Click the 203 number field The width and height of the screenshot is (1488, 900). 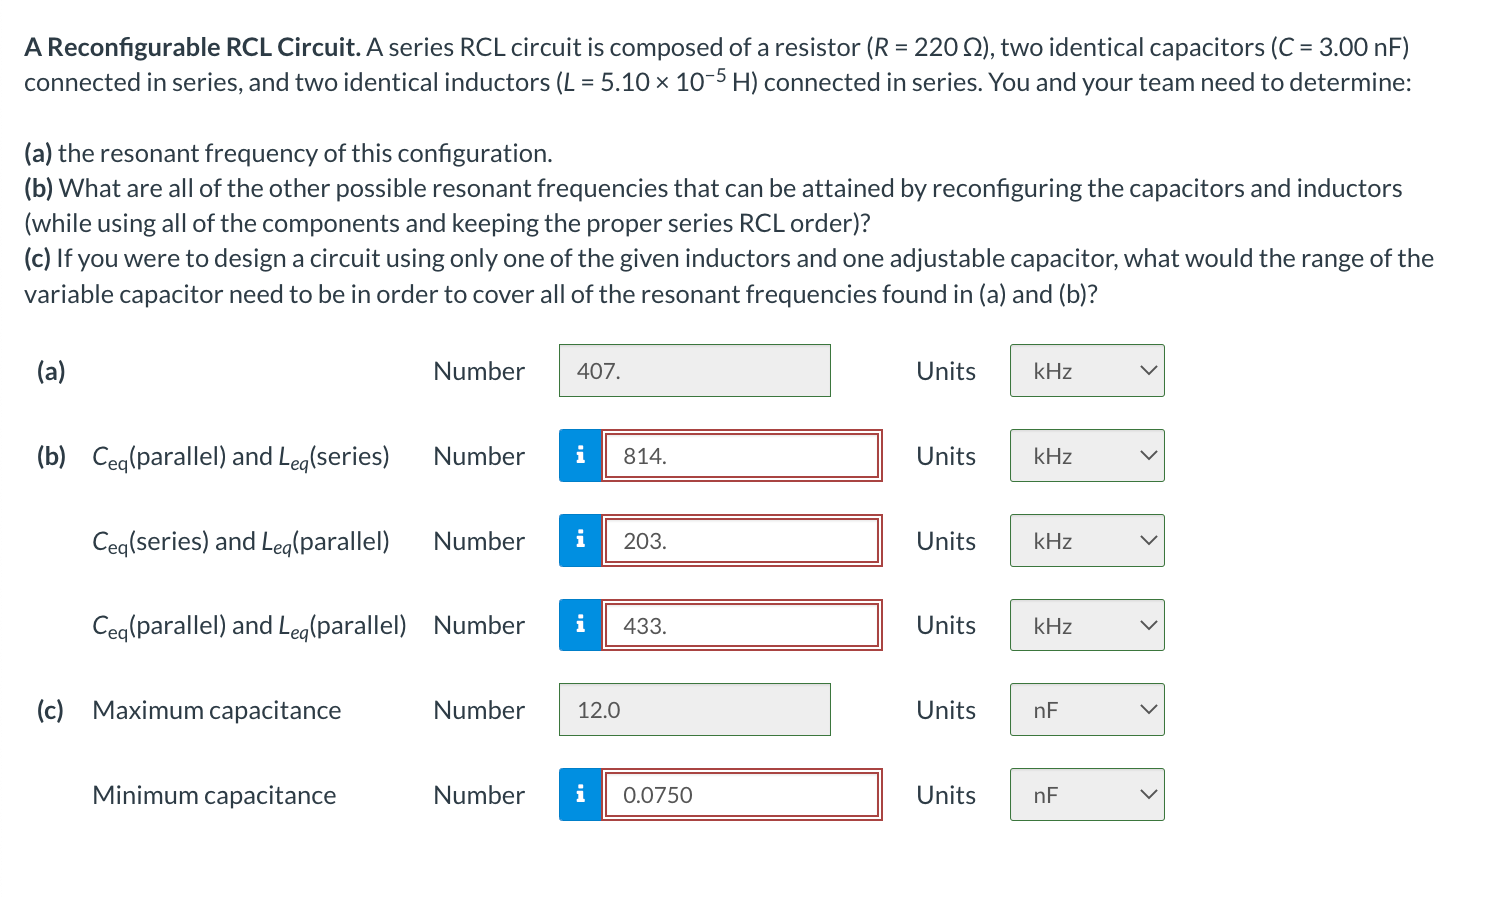tap(742, 541)
